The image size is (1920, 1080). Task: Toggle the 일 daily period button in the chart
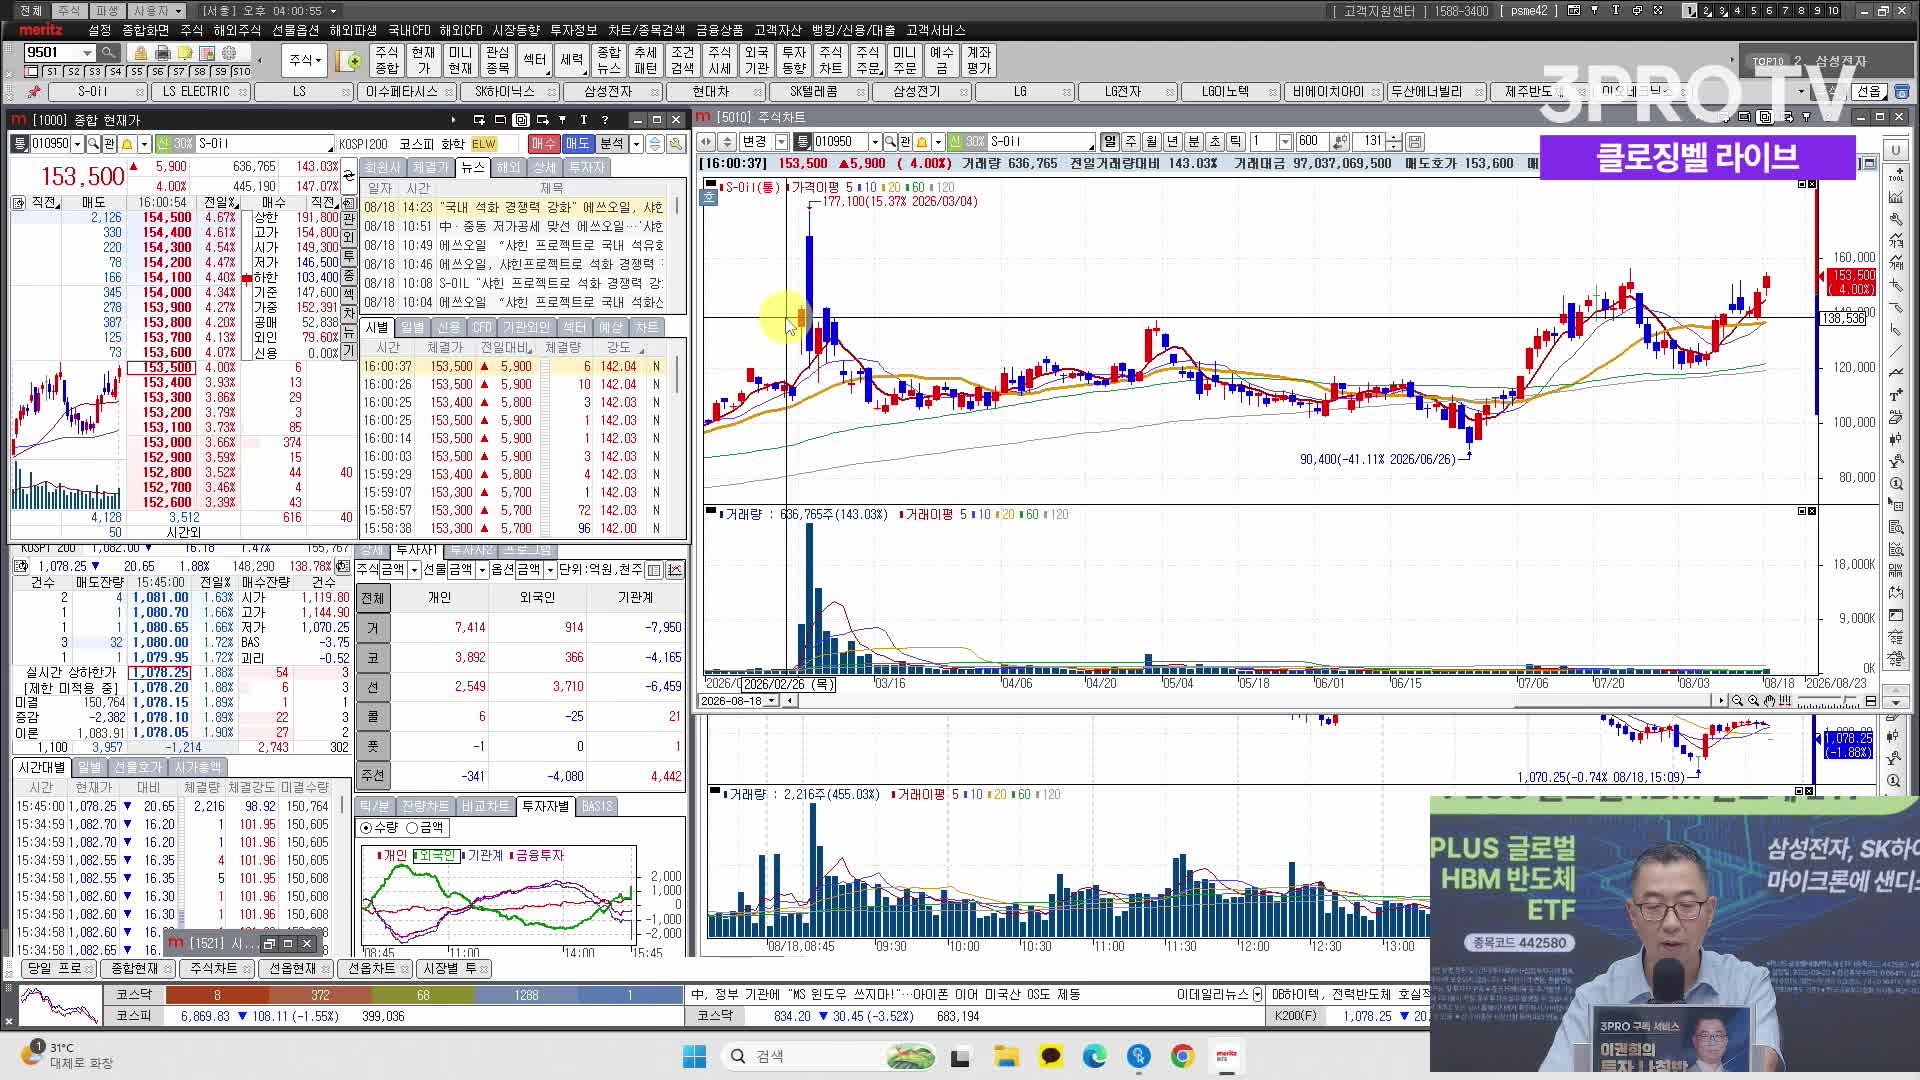[x=1110, y=142]
